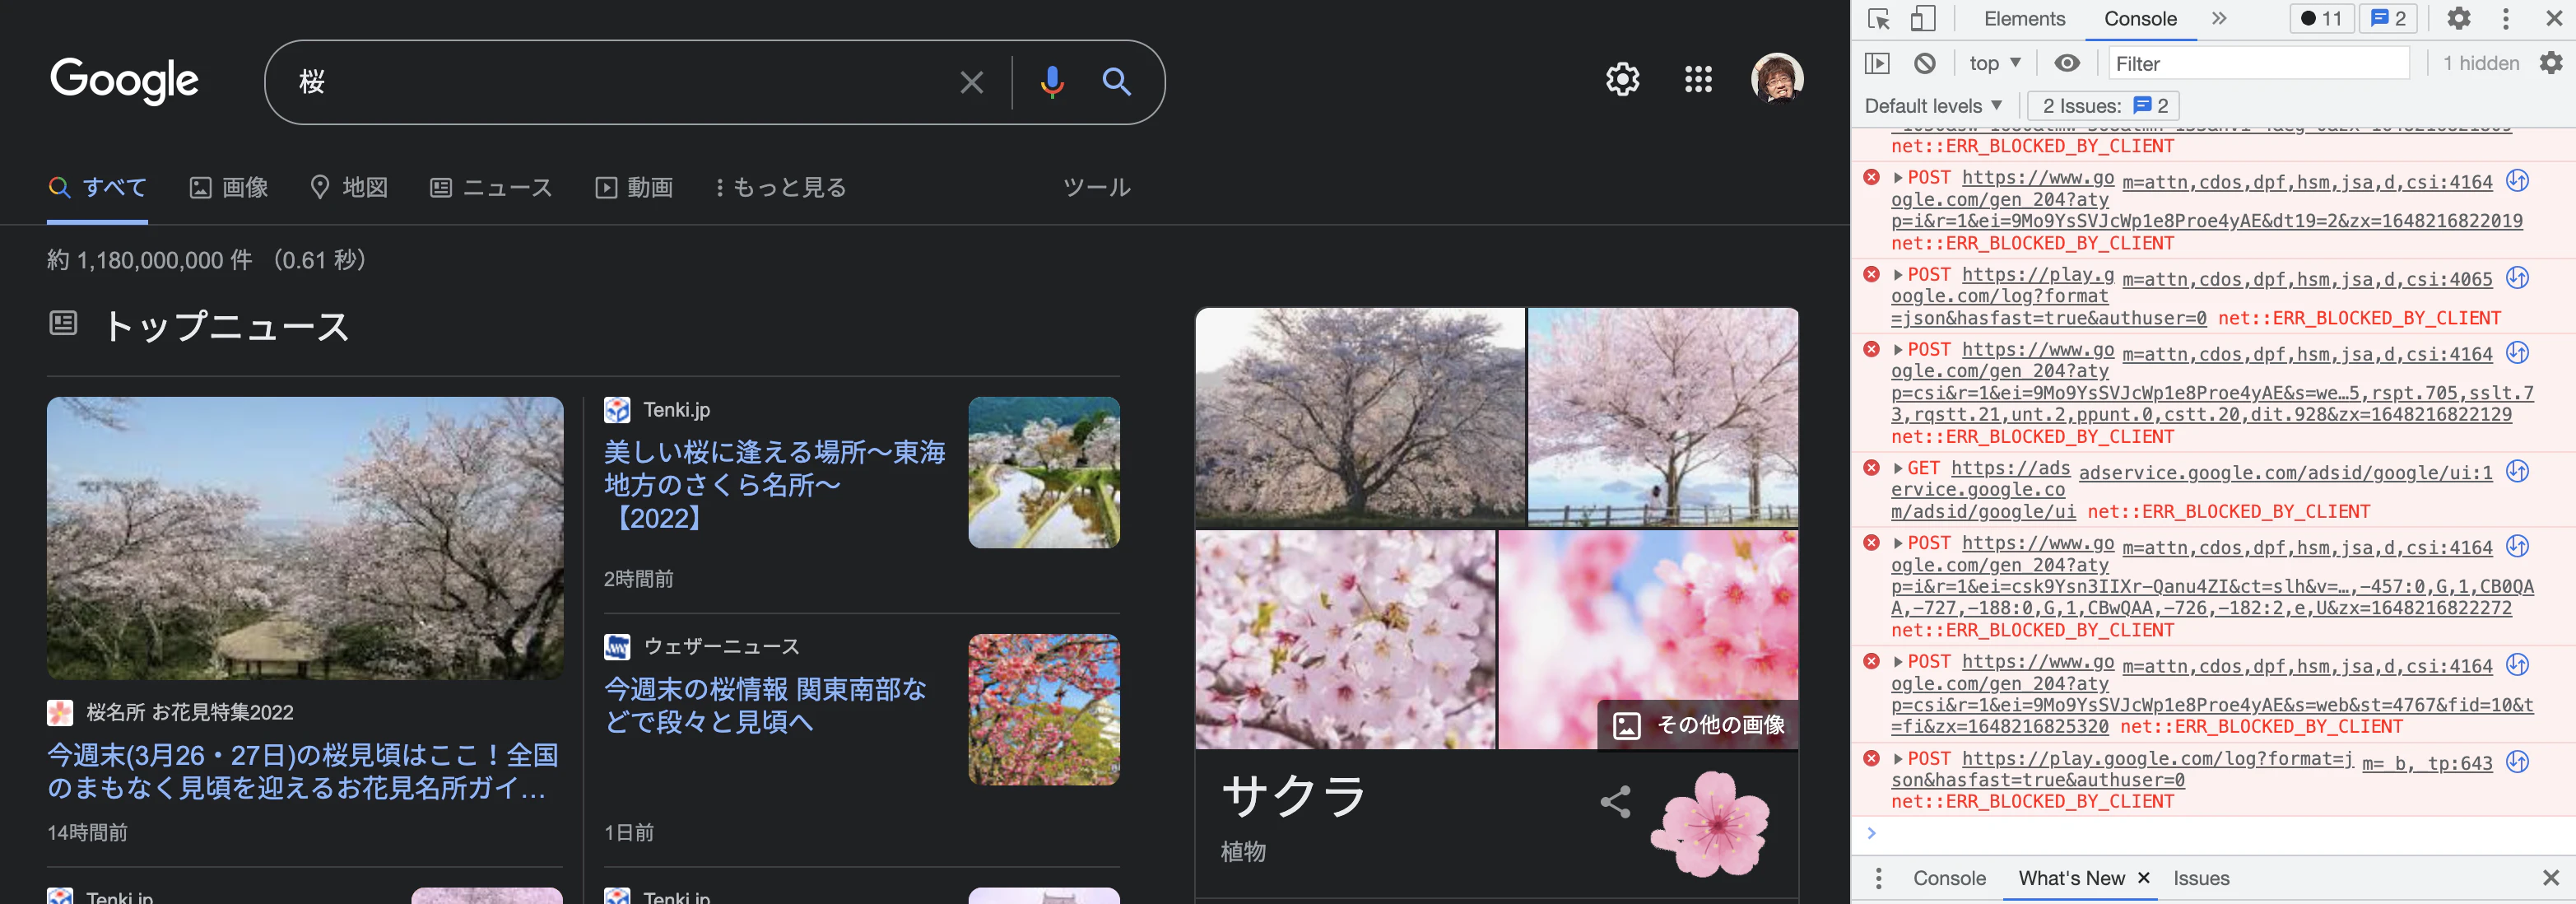Close the What's New drawer tab
Screen dimensions: 2576x904
coord(2143,877)
